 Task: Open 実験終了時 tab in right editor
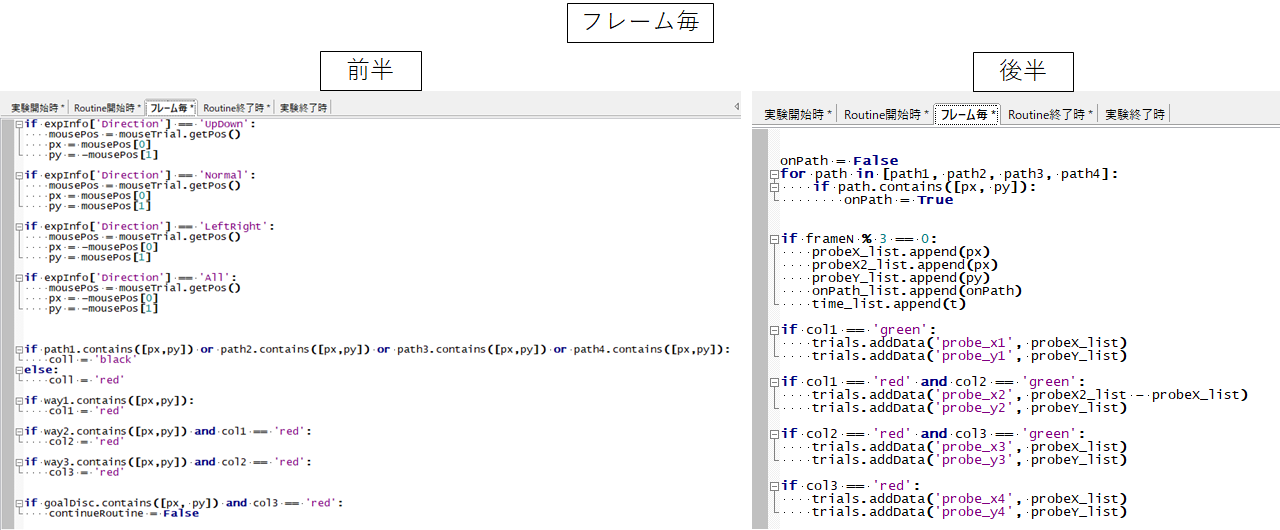1135,115
